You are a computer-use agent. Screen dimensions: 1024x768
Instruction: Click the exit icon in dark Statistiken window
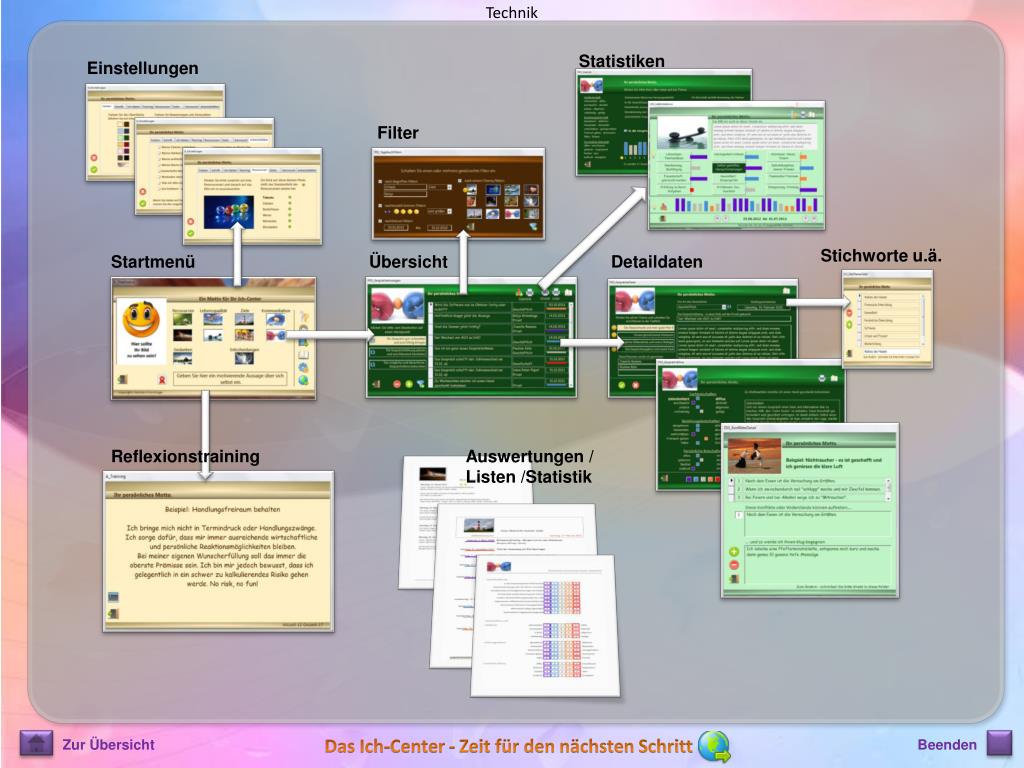pos(588,165)
